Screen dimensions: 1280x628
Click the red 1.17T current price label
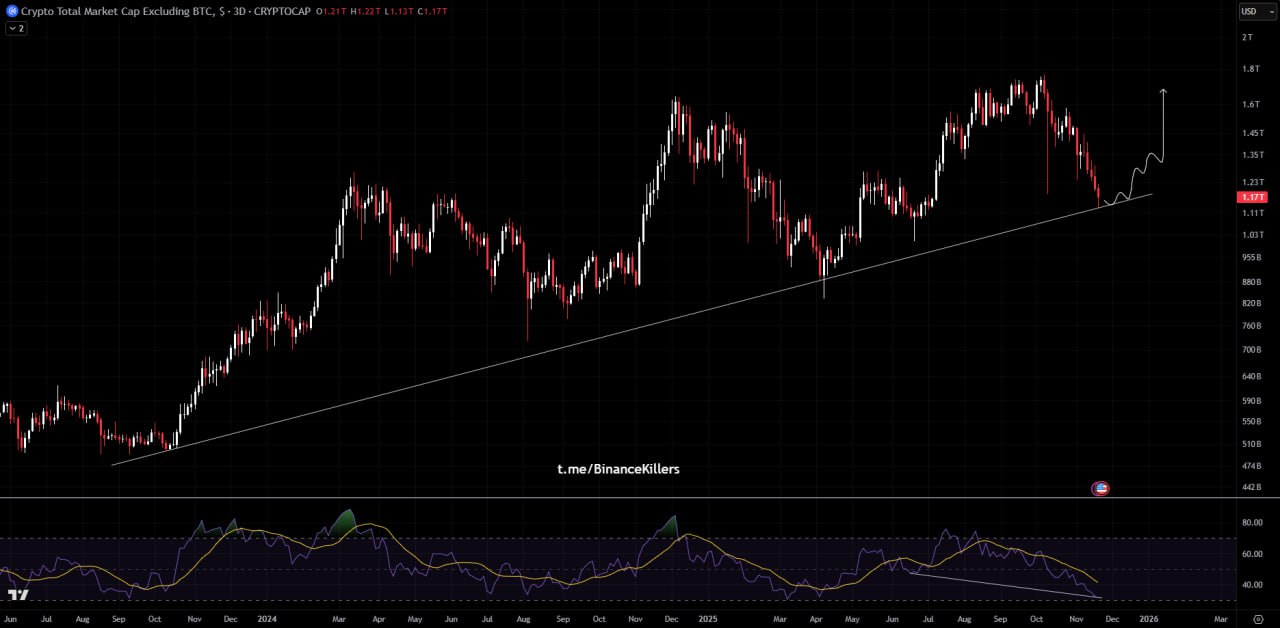tap(1252, 198)
